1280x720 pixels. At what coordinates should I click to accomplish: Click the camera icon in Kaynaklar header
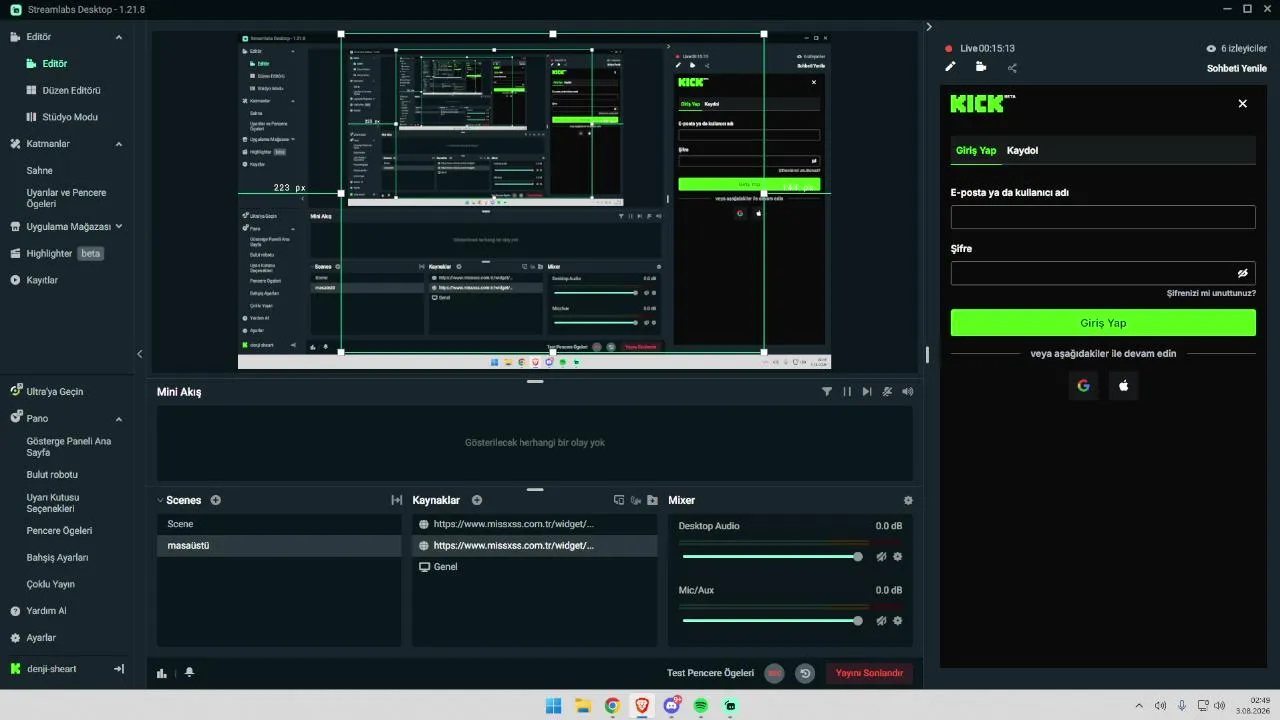(635, 500)
